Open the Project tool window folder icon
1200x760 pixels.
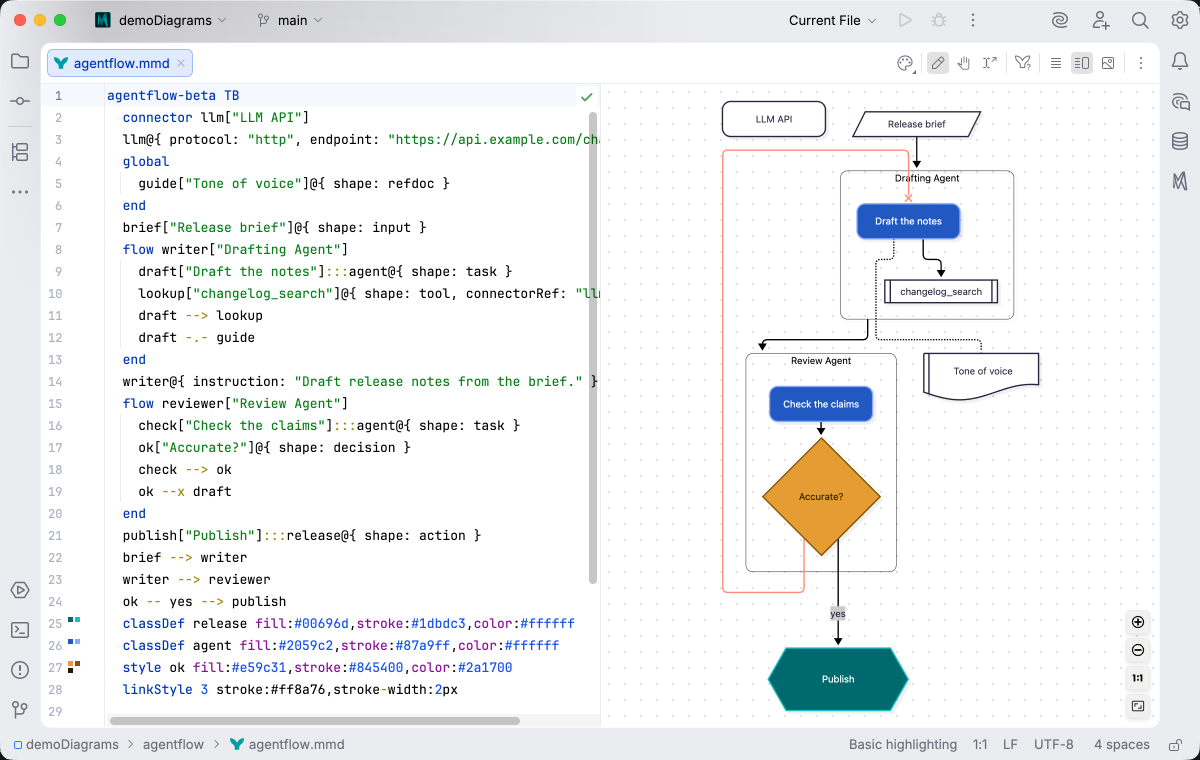coord(20,61)
